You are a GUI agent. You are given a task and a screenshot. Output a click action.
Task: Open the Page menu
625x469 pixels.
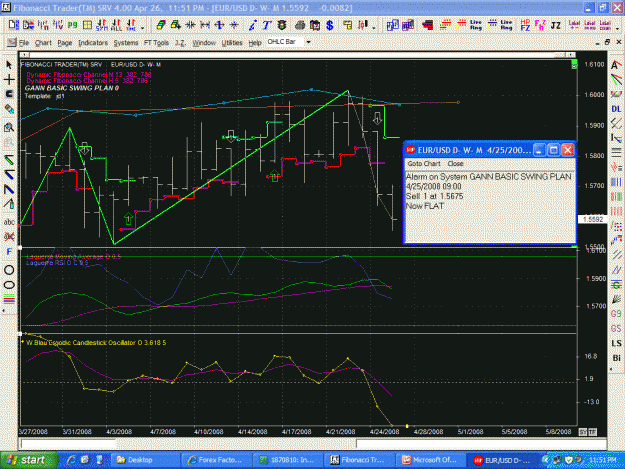[x=65, y=43]
